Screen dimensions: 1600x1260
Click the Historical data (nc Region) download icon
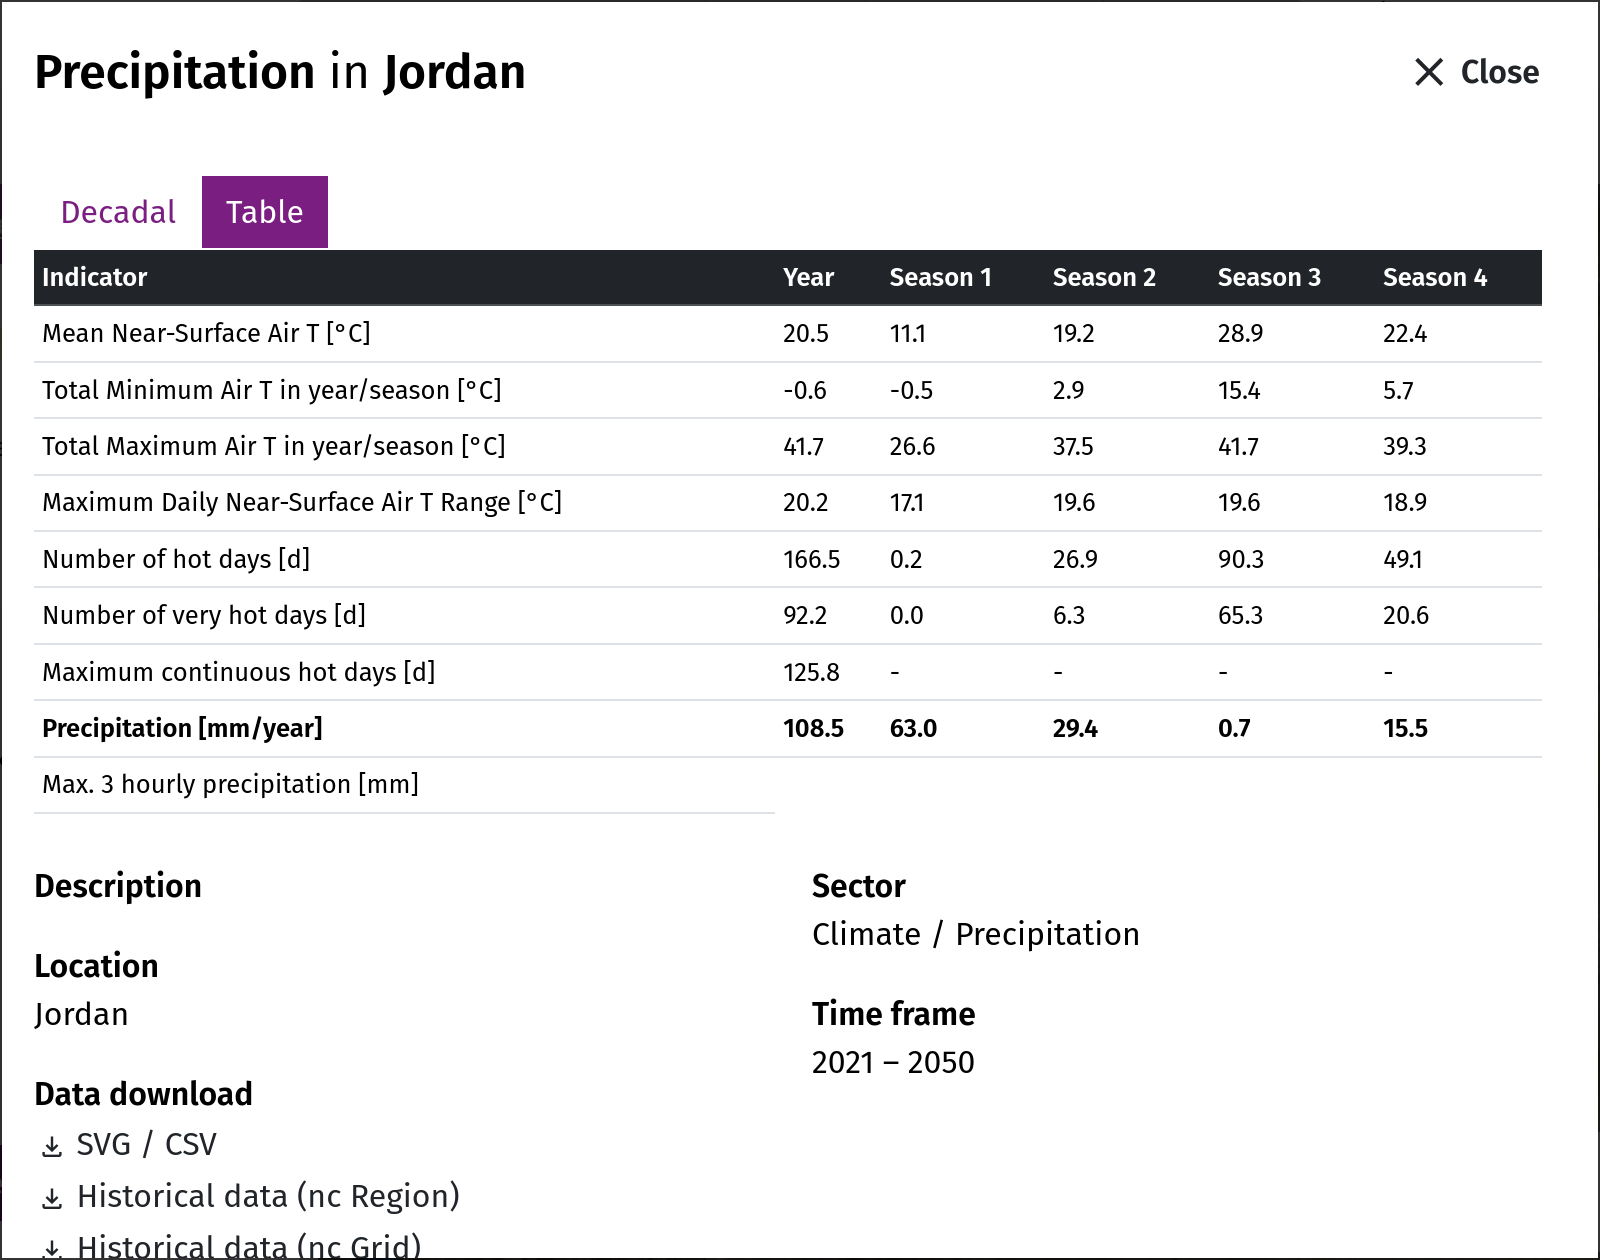(52, 1198)
